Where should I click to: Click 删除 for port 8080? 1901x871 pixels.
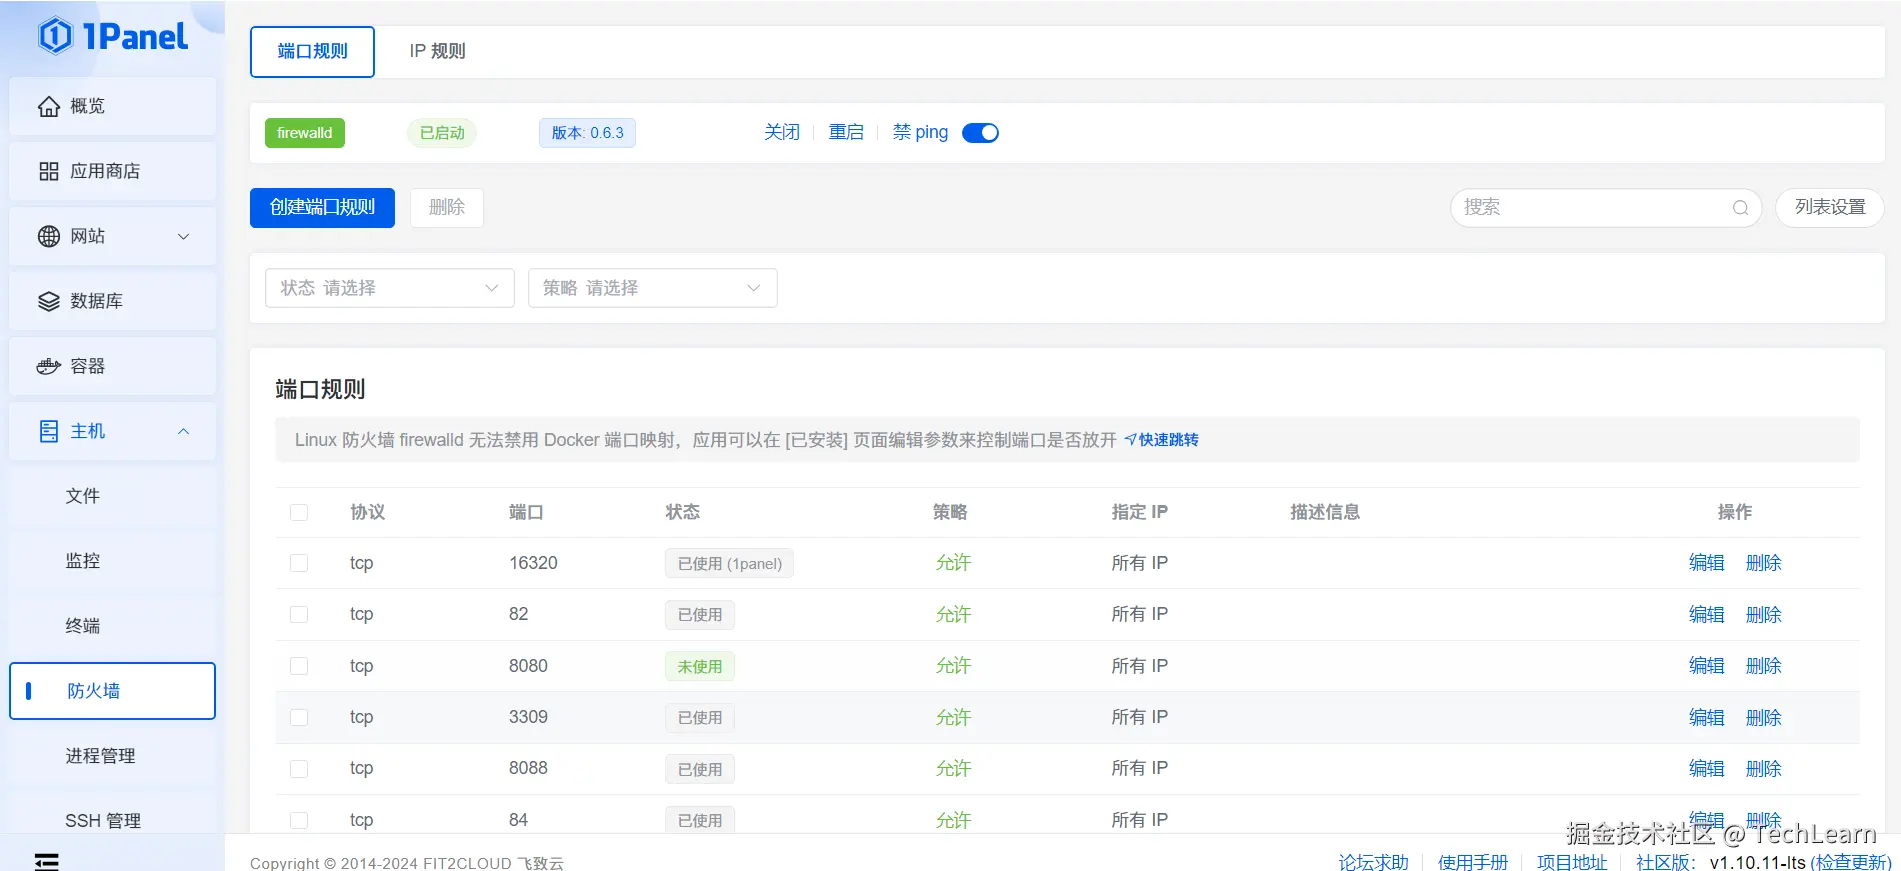point(1764,666)
